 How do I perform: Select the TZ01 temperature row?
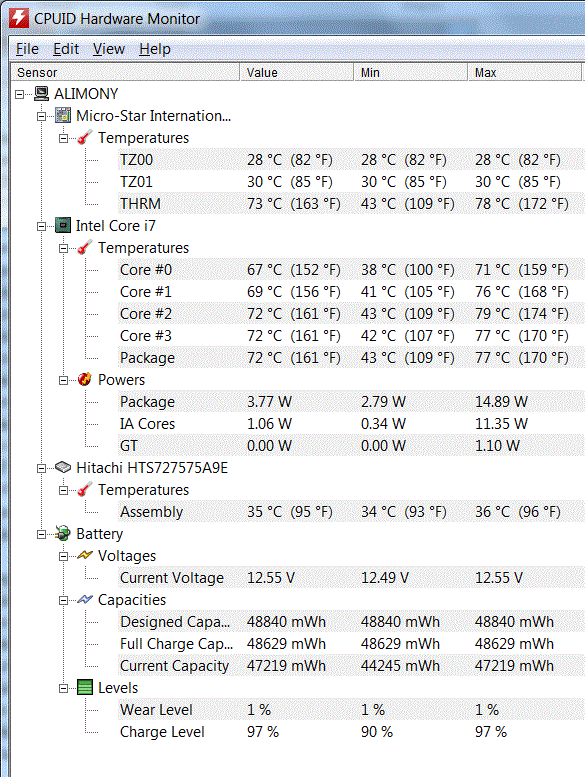351,182
